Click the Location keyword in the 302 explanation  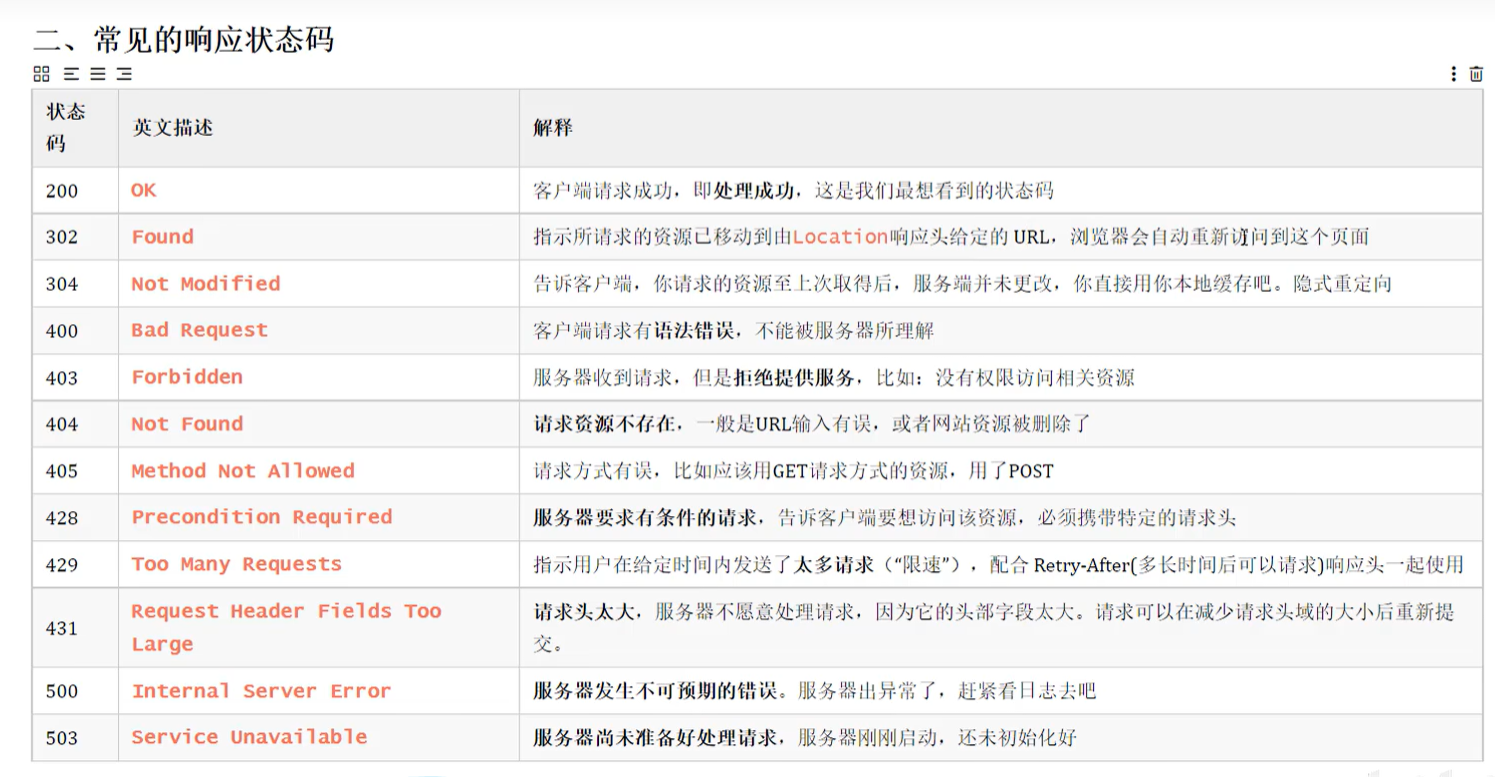pos(840,237)
